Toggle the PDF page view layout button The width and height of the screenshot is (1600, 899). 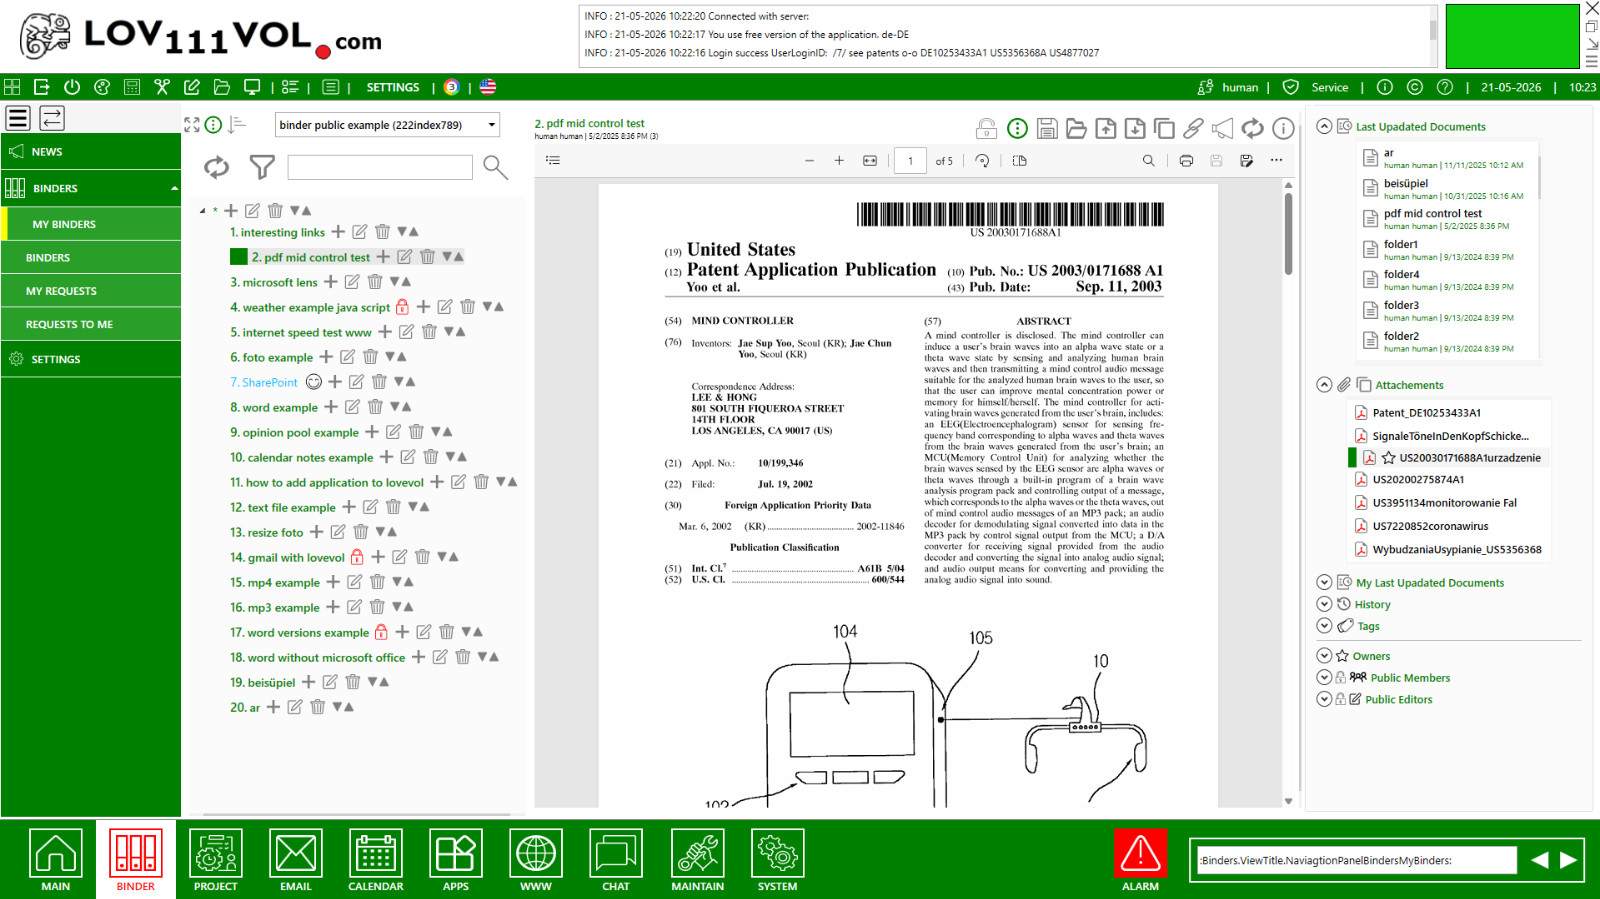(x=1019, y=161)
